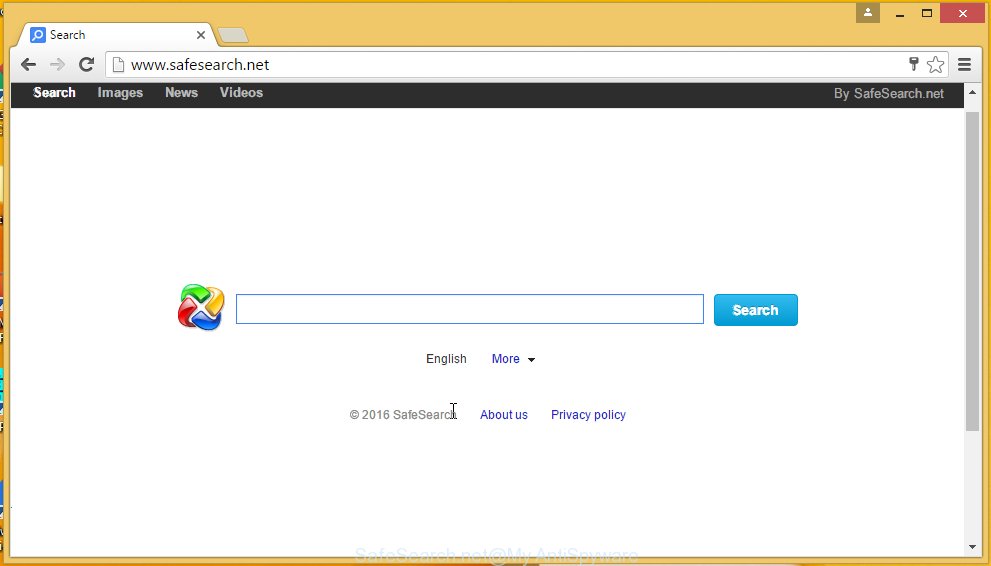Open the saved password key icon
Screen dimensions: 991x566
click(913, 63)
